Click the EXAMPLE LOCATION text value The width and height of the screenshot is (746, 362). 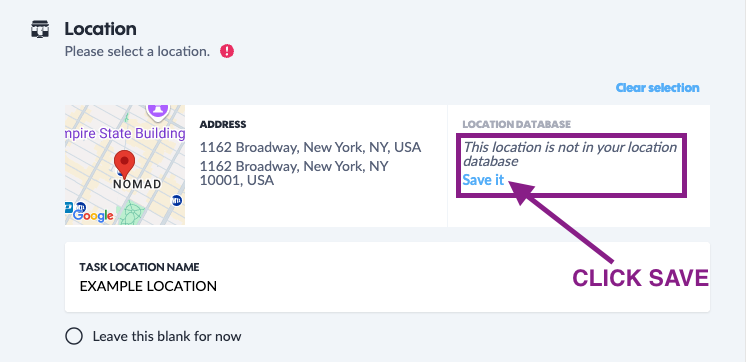[148, 286]
